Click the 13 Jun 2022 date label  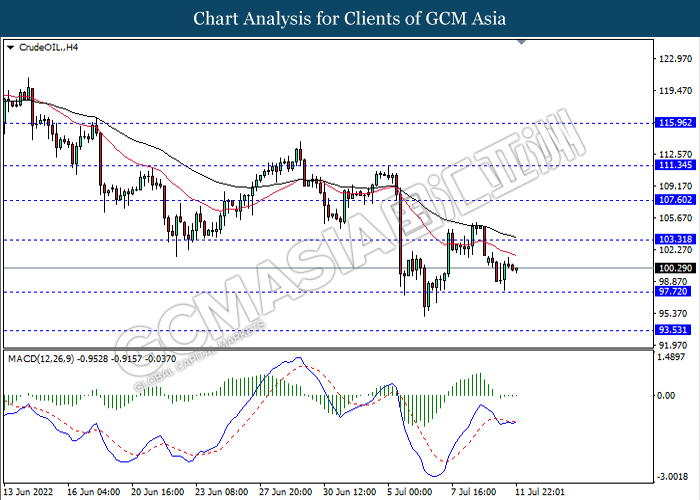pos(28,492)
